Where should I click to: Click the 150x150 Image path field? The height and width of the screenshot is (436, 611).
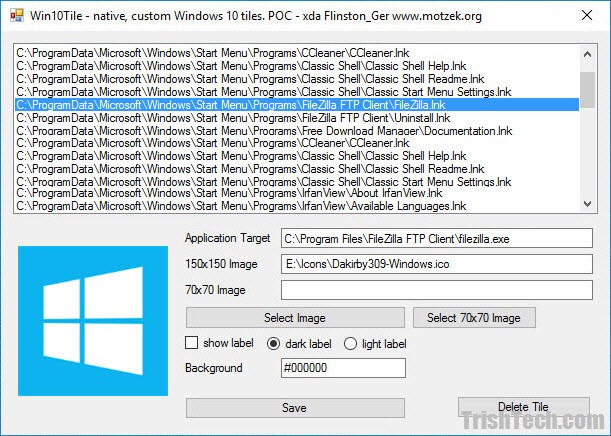pyautogui.click(x=437, y=264)
